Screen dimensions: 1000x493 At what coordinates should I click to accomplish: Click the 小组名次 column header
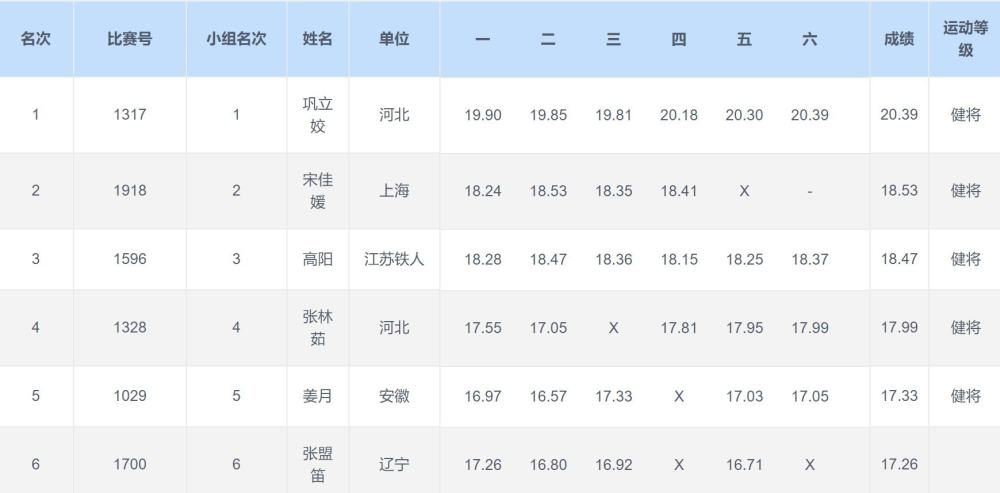(x=236, y=40)
